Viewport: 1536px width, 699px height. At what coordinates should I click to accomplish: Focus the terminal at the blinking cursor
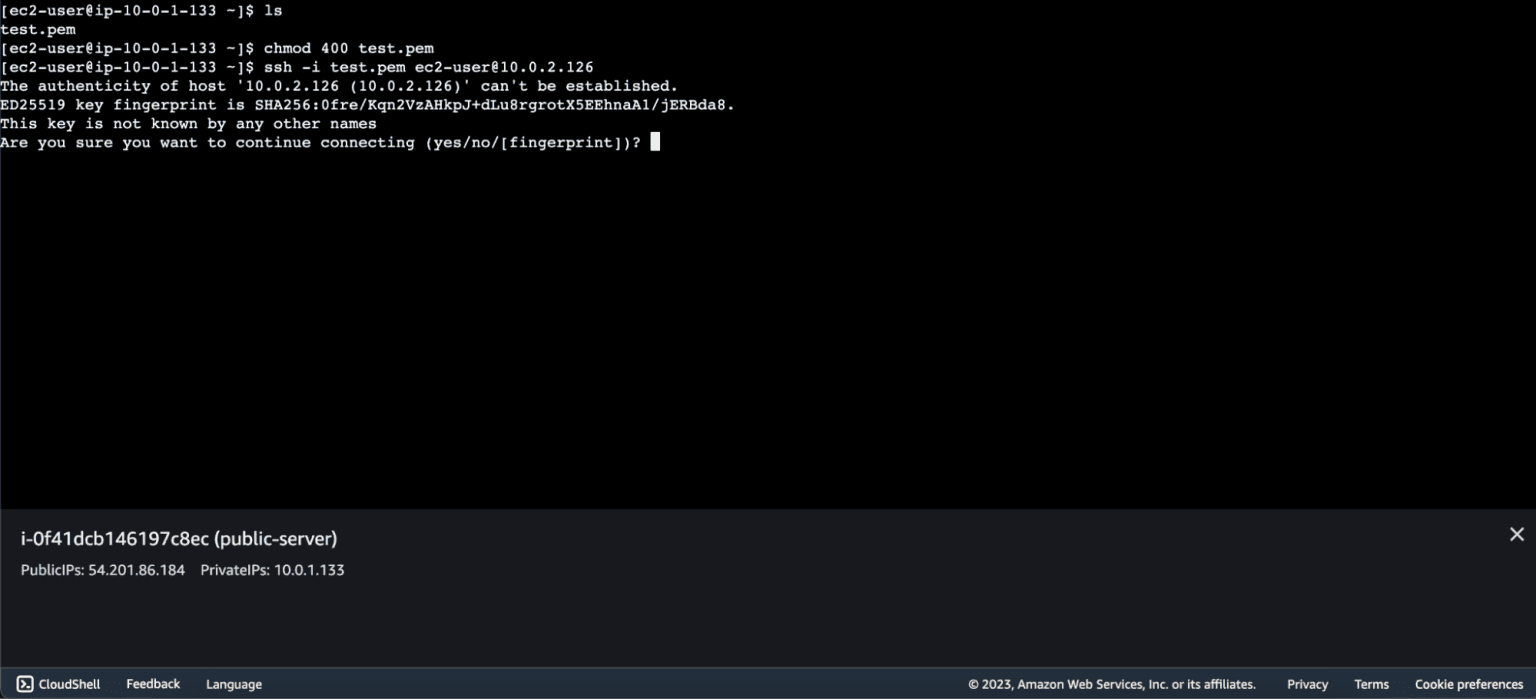pyautogui.click(x=655, y=142)
